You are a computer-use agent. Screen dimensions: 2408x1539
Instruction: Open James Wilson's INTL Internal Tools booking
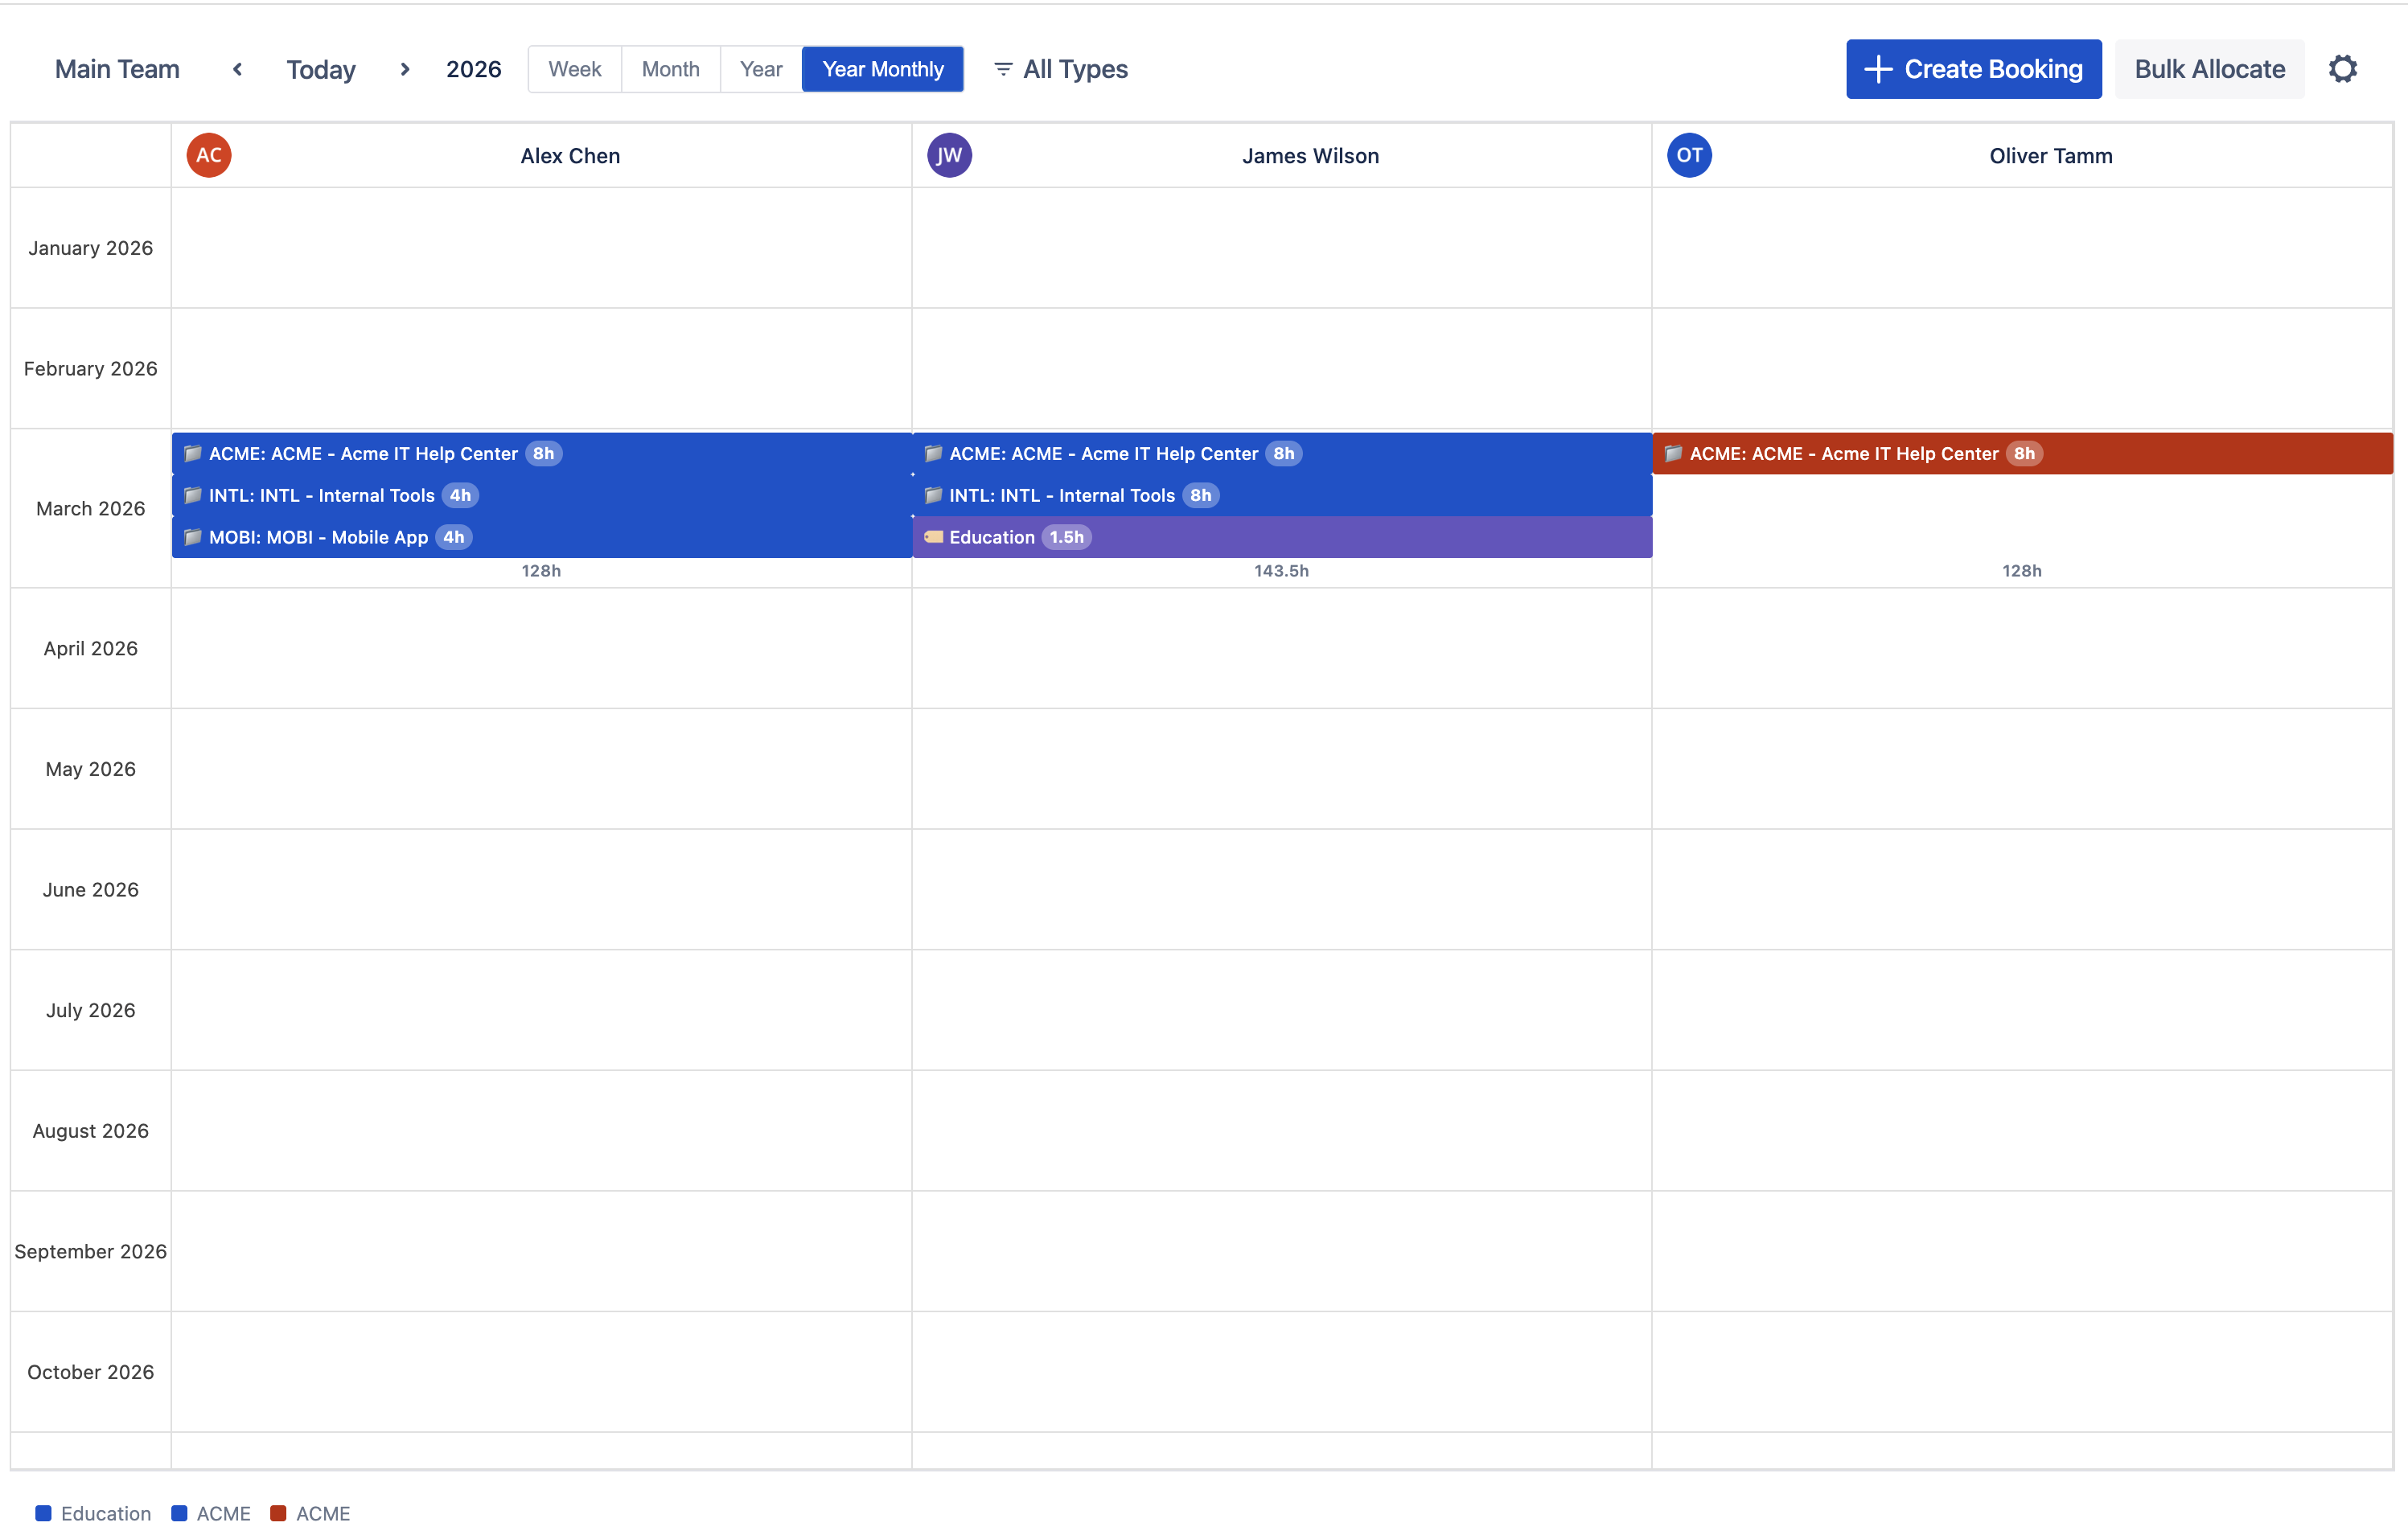click(1061, 495)
